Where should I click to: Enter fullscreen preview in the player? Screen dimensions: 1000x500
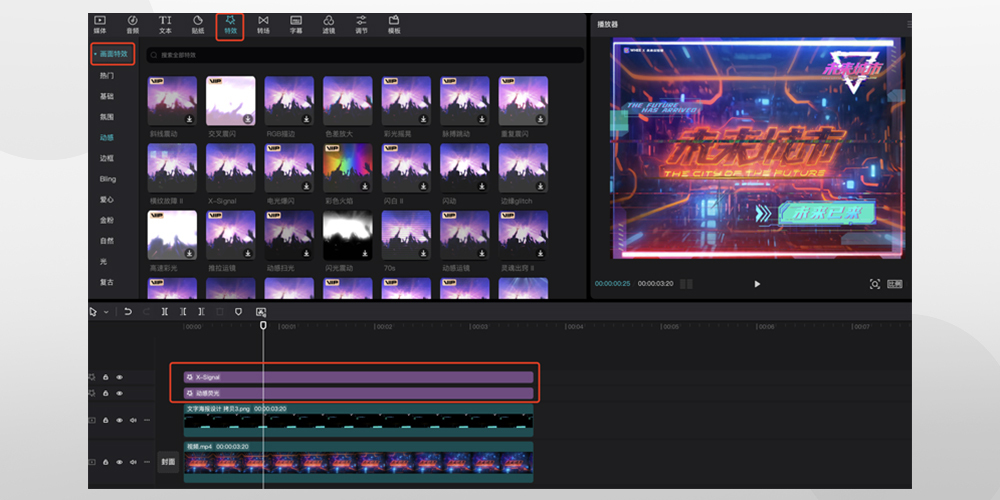(x=875, y=284)
